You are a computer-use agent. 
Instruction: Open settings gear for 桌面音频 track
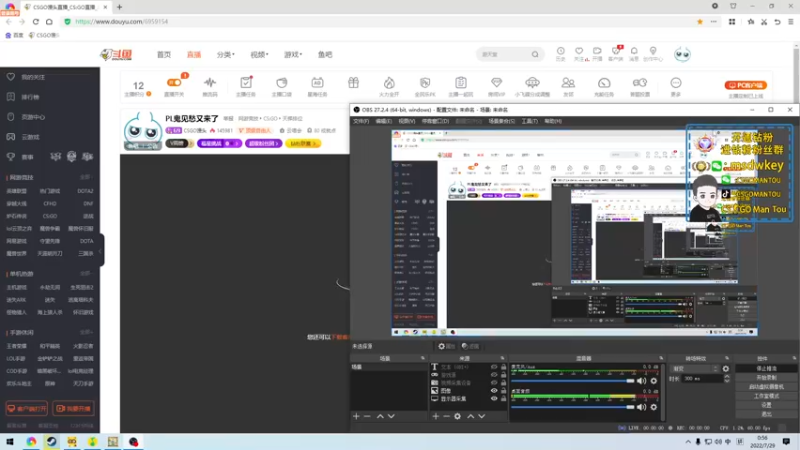[654, 407]
